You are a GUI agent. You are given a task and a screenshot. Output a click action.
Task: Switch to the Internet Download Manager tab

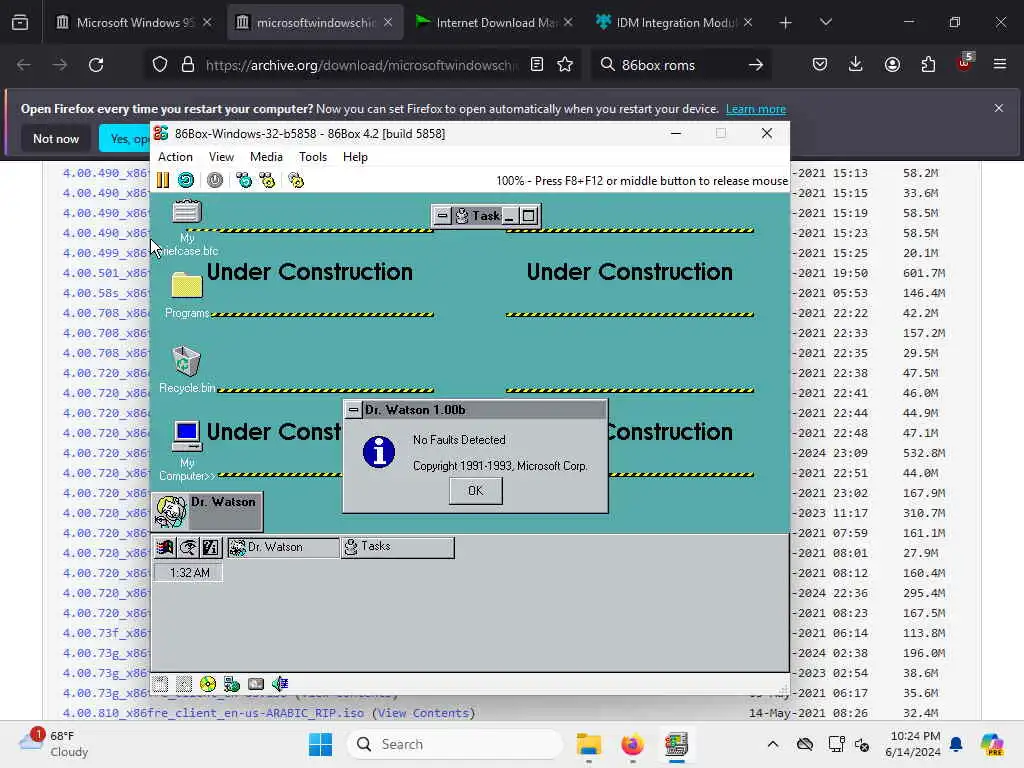point(492,22)
